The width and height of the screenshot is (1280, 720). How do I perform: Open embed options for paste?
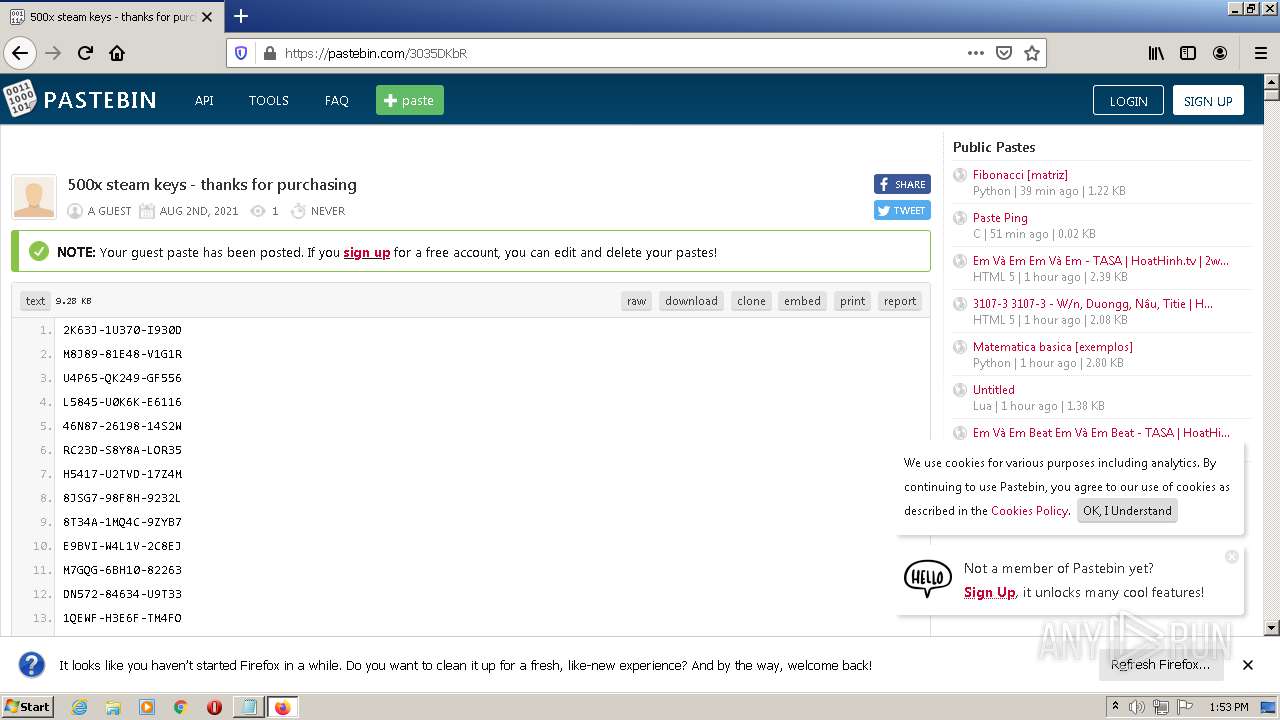click(x=802, y=301)
